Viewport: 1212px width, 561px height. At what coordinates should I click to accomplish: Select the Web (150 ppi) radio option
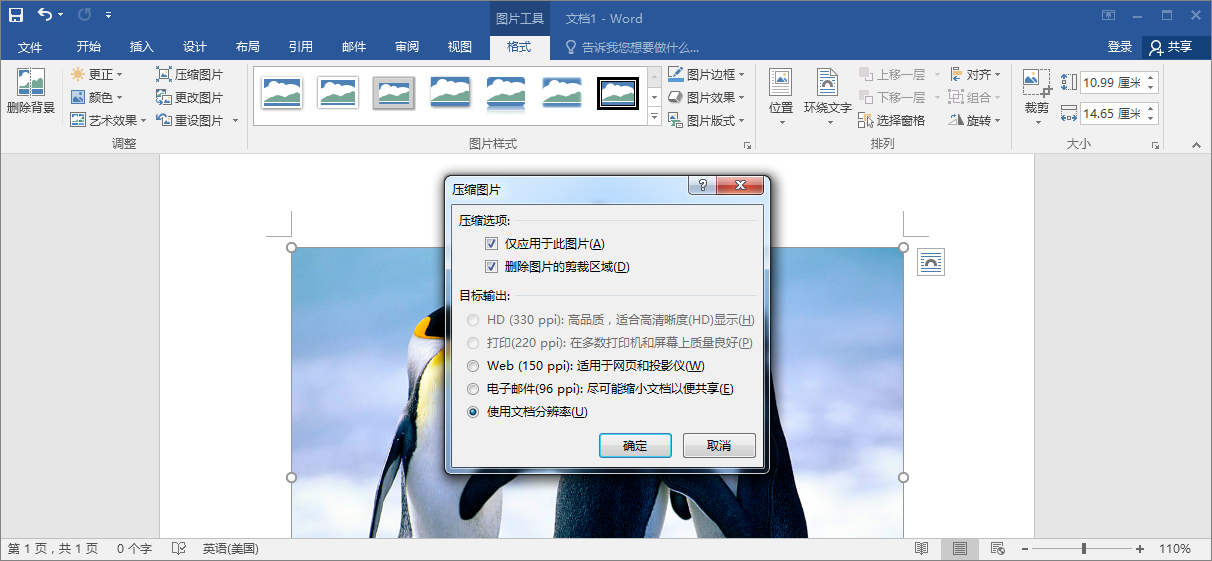tap(473, 366)
